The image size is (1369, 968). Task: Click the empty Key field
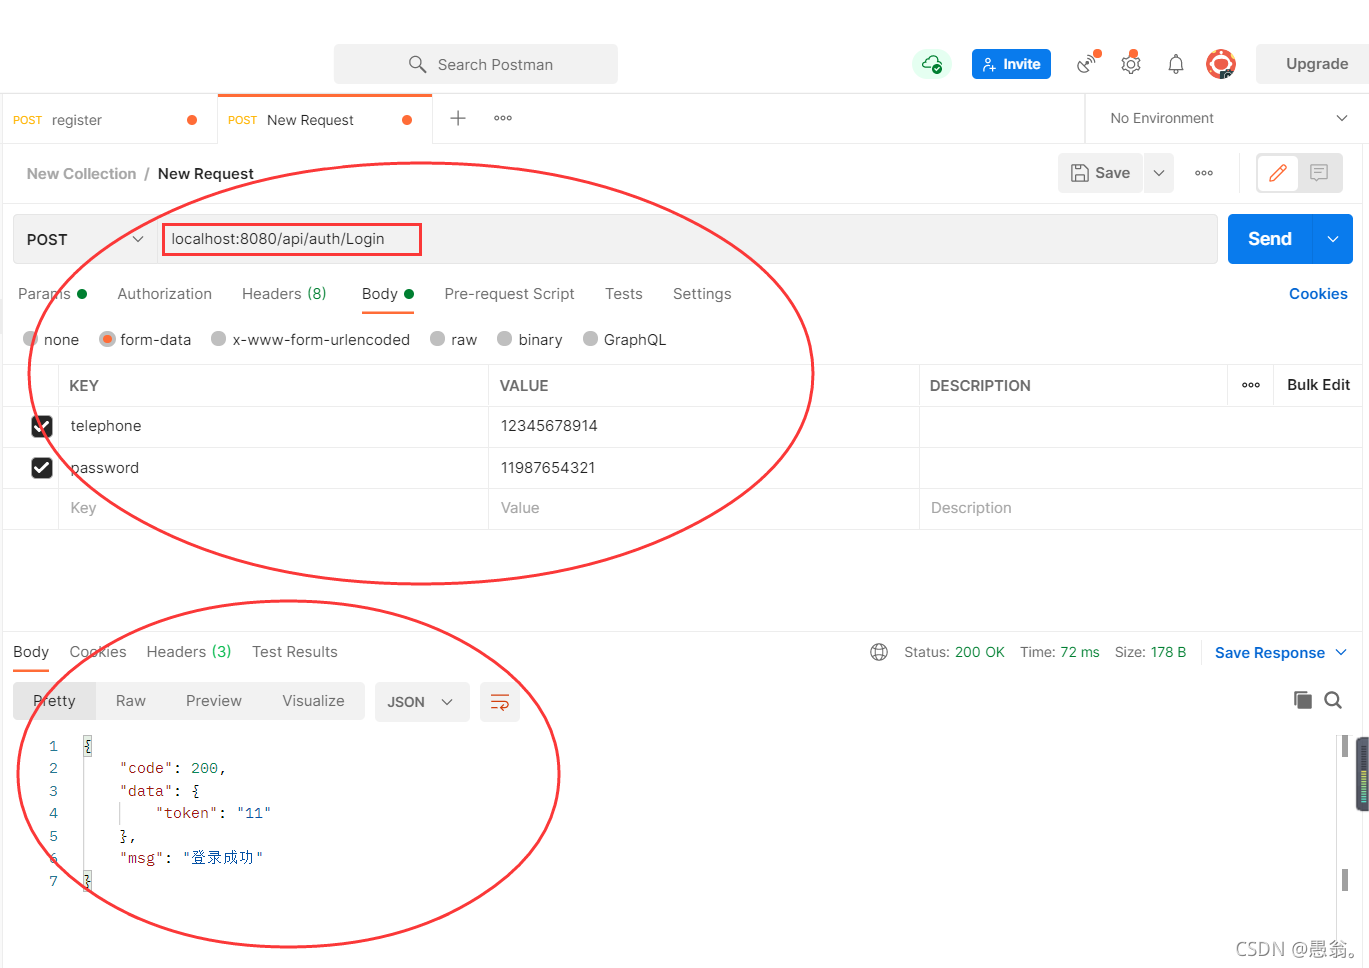pos(273,509)
